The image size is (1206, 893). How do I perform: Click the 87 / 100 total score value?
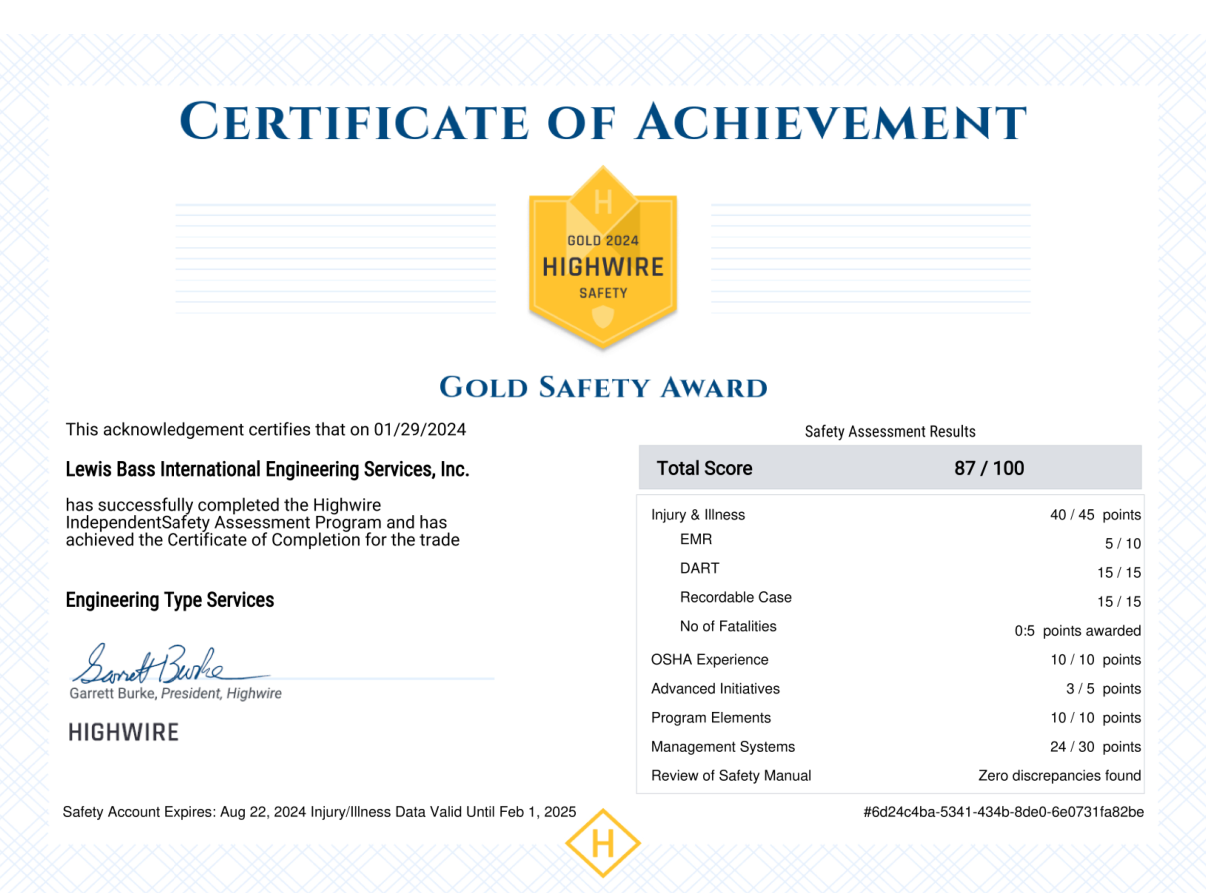(989, 468)
